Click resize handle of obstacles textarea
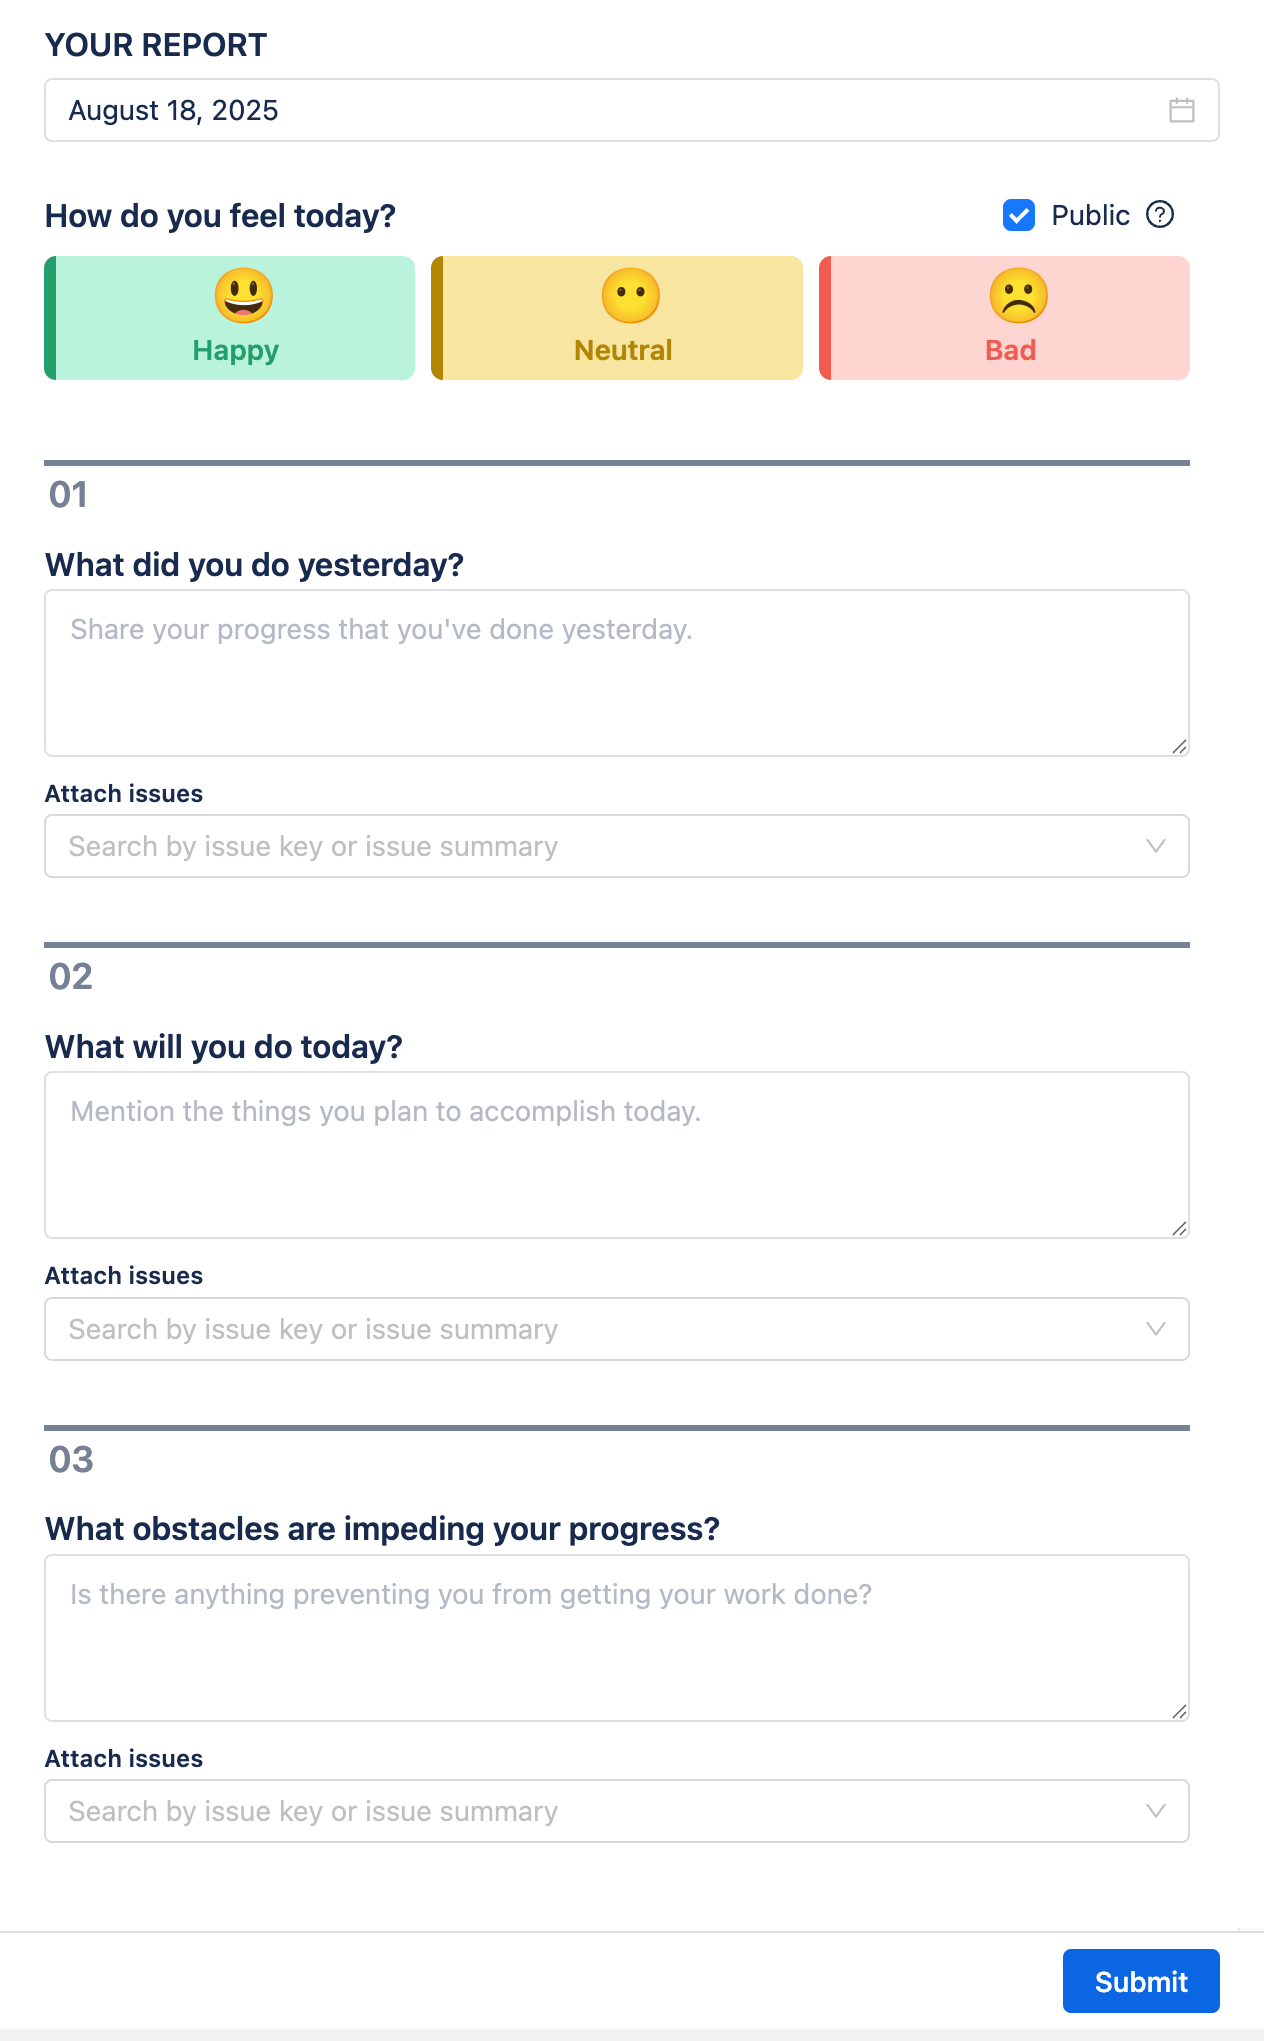The height and width of the screenshot is (2041, 1264). coord(1179,1711)
